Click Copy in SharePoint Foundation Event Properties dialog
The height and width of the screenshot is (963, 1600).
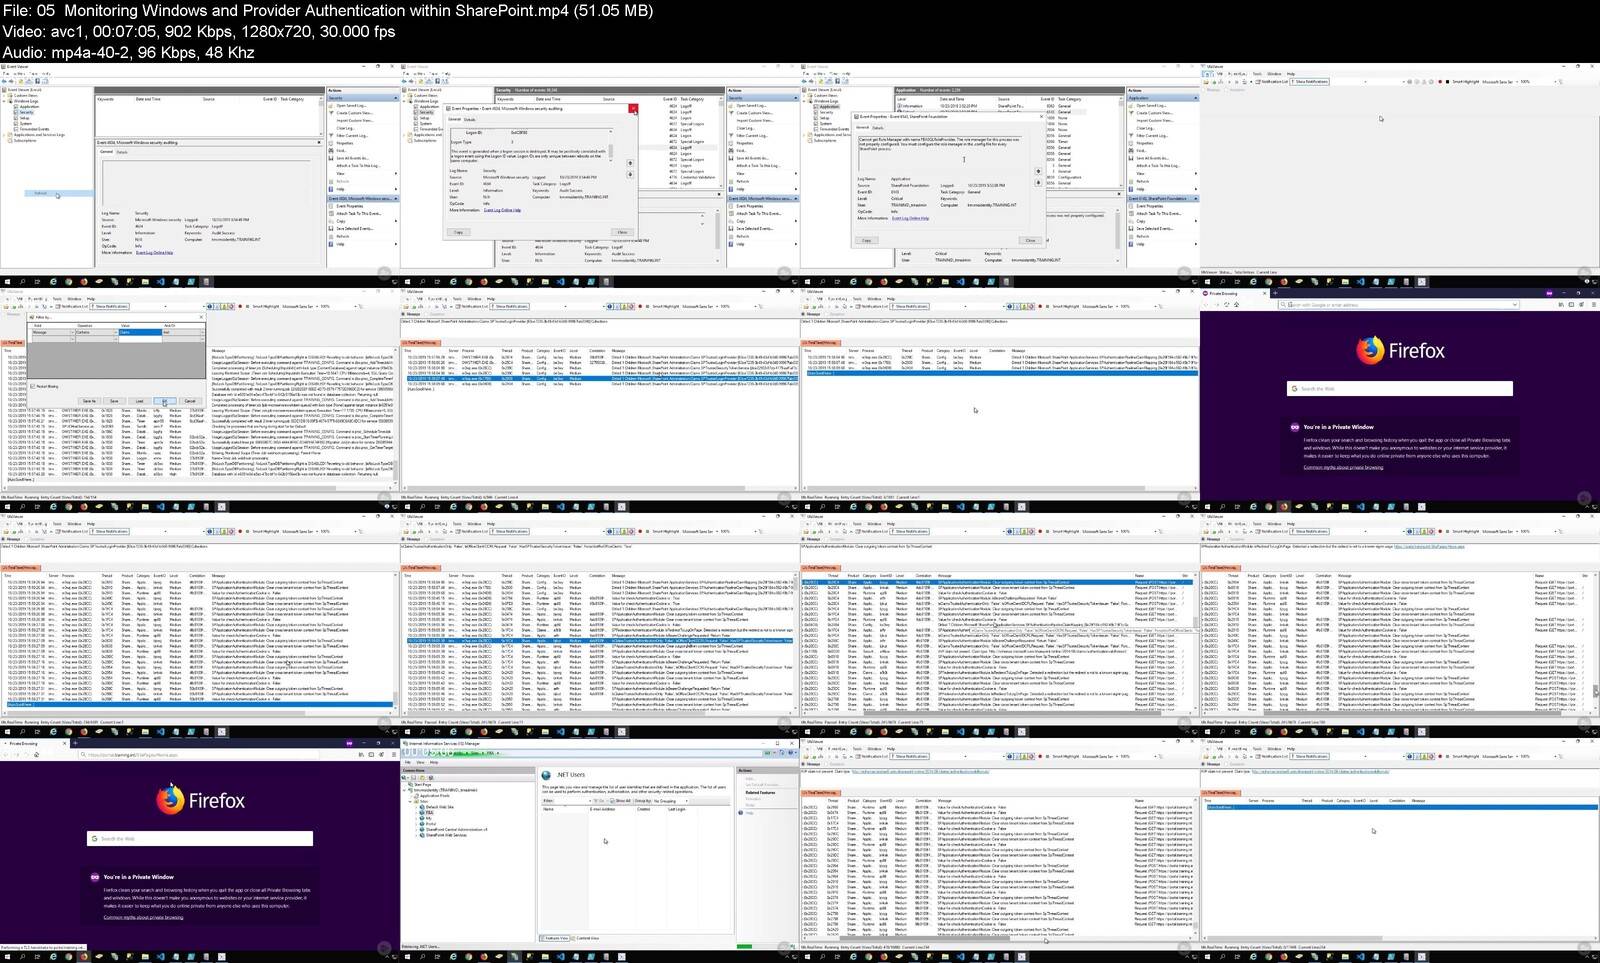point(867,240)
